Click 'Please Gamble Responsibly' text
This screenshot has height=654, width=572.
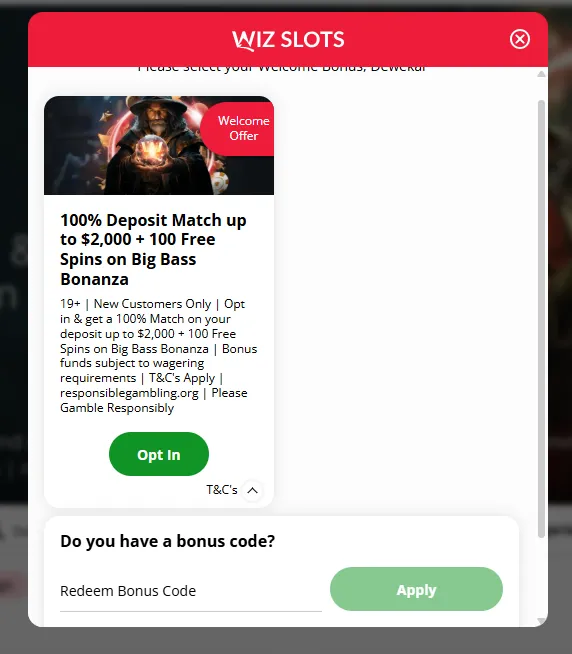click(x=154, y=400)
